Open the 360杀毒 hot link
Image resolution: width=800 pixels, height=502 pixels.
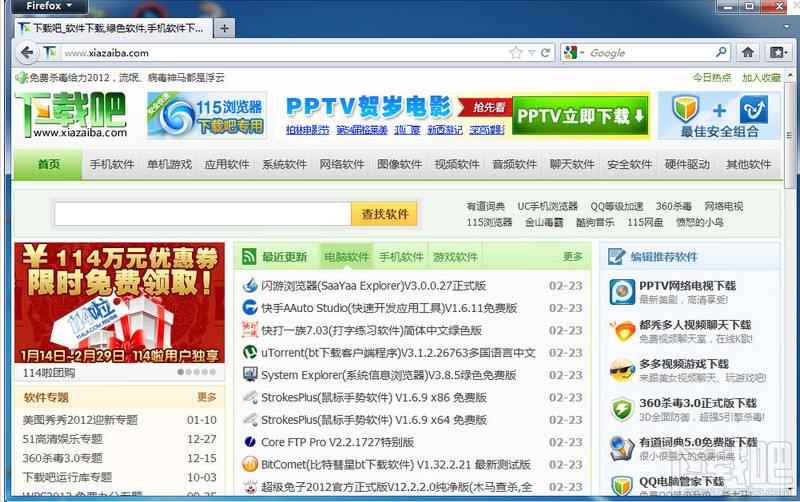click(673, 206)
